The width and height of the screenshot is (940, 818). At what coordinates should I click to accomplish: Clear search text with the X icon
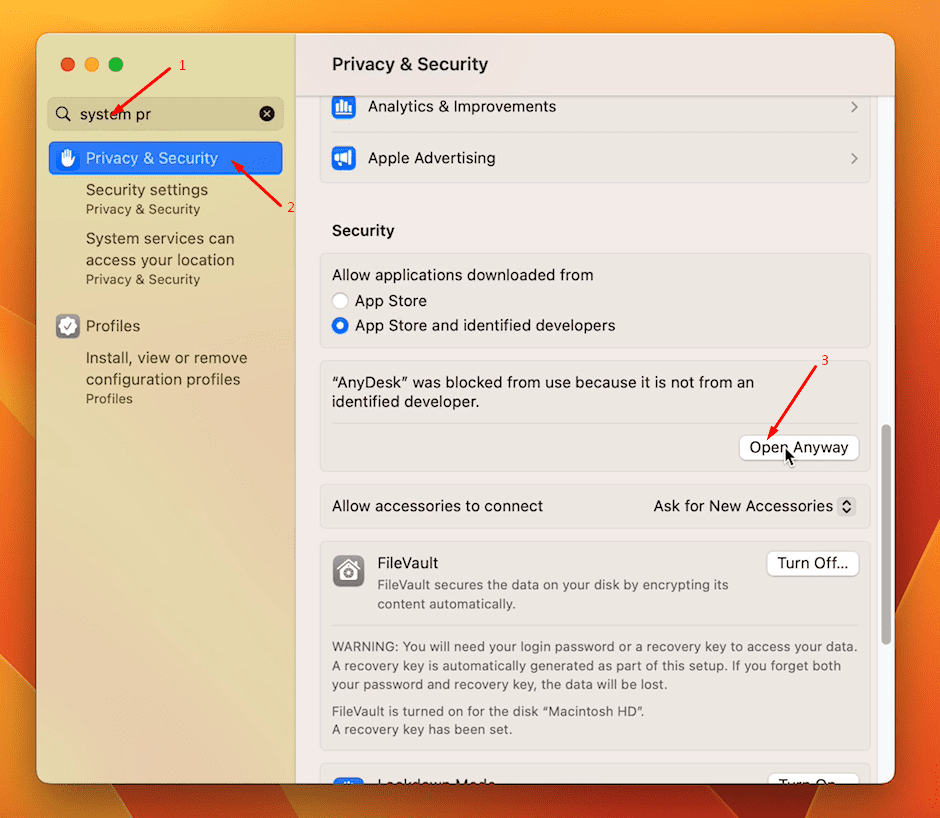pos(267,114)
